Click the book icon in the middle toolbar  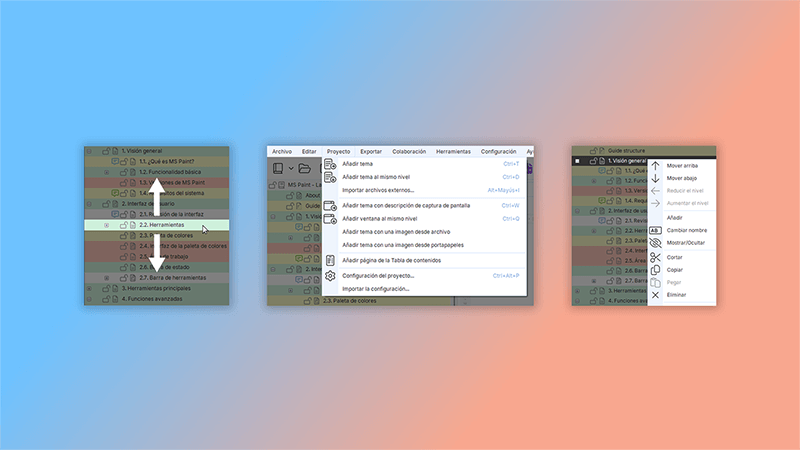click(279, 169)
